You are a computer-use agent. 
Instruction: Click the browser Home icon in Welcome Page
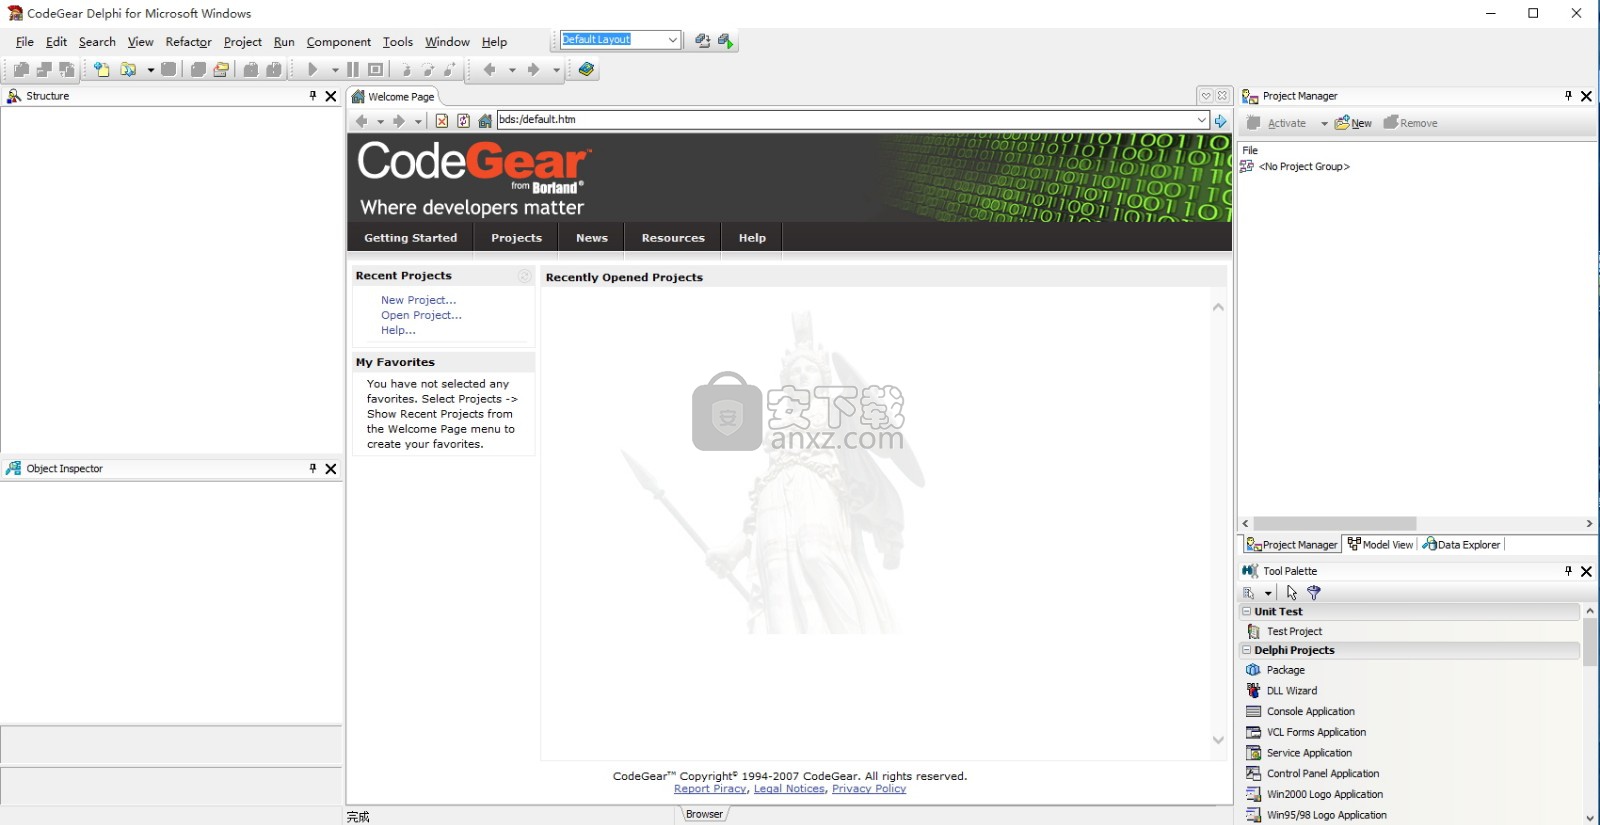pyautogui.click(x=485, y=120)
